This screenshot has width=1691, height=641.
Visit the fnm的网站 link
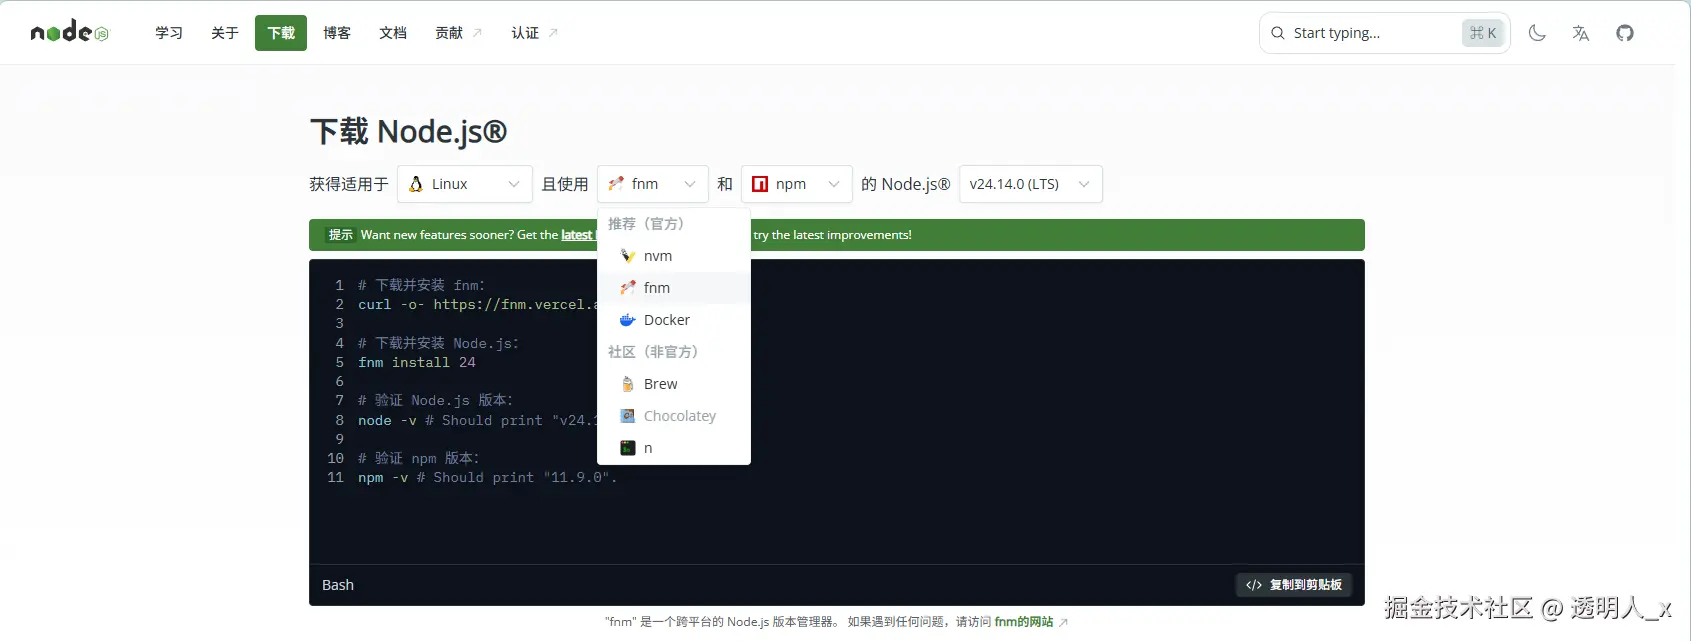pyautogui.click(x=1024, y=622)
